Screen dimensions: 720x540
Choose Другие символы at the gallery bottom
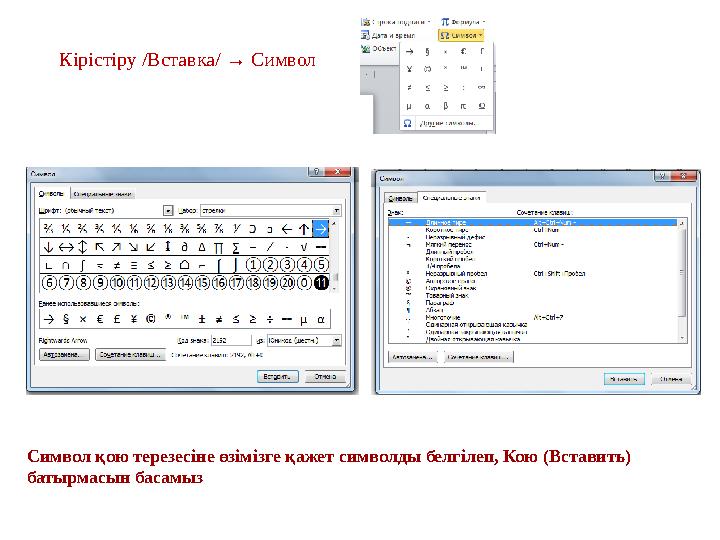pyautogui.click(x=446, y=123)
